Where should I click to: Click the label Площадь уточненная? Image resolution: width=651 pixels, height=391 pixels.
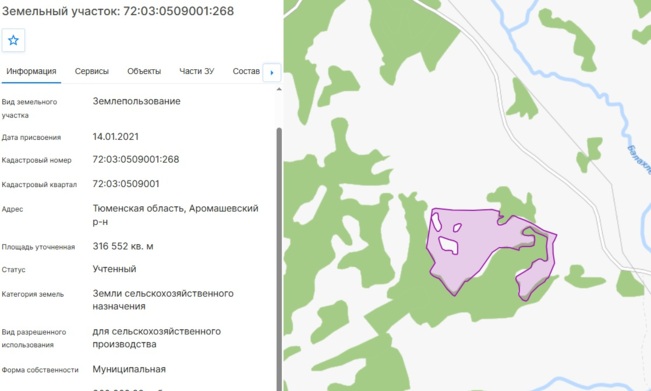[38, 247]
